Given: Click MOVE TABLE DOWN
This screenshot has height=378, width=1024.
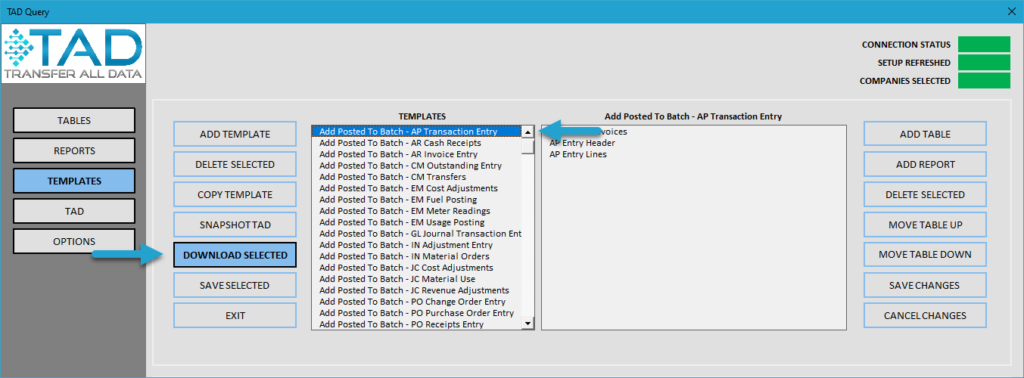Looking at the screenshot, I should pos(925,255).
